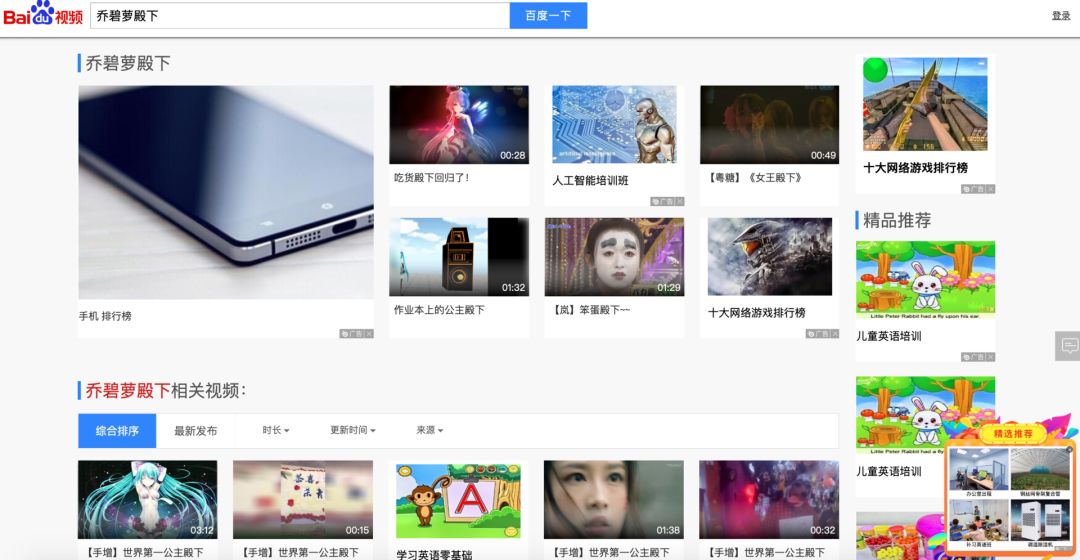Click the 百度一下 search button

click(x=548, y=15)
